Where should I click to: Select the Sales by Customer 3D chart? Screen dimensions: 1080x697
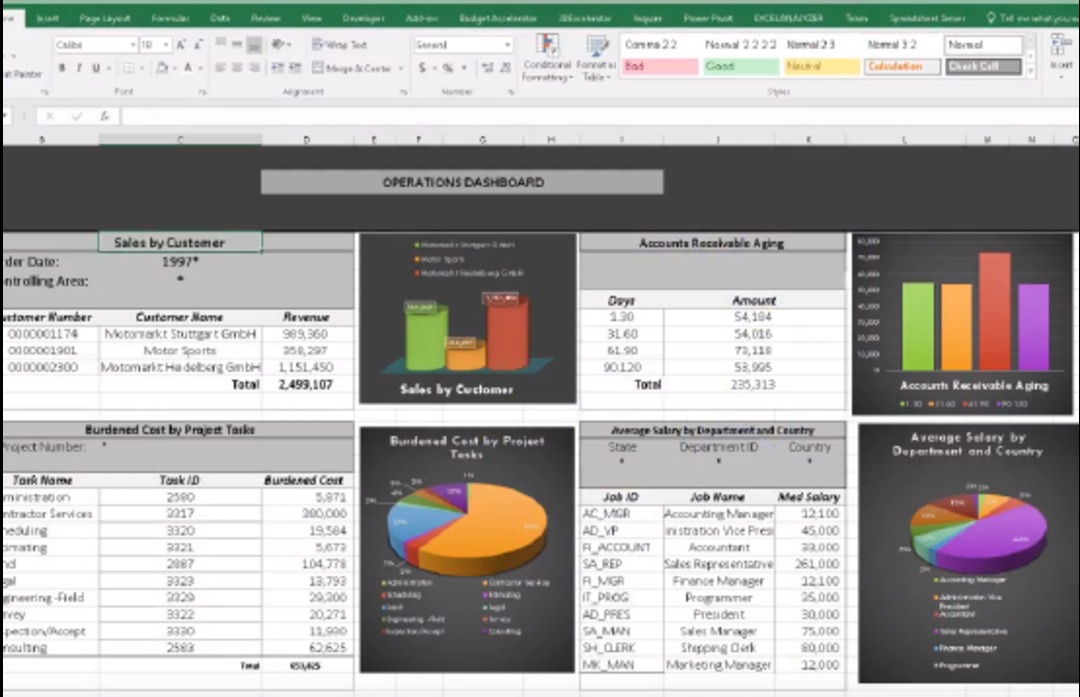point(468,318)
